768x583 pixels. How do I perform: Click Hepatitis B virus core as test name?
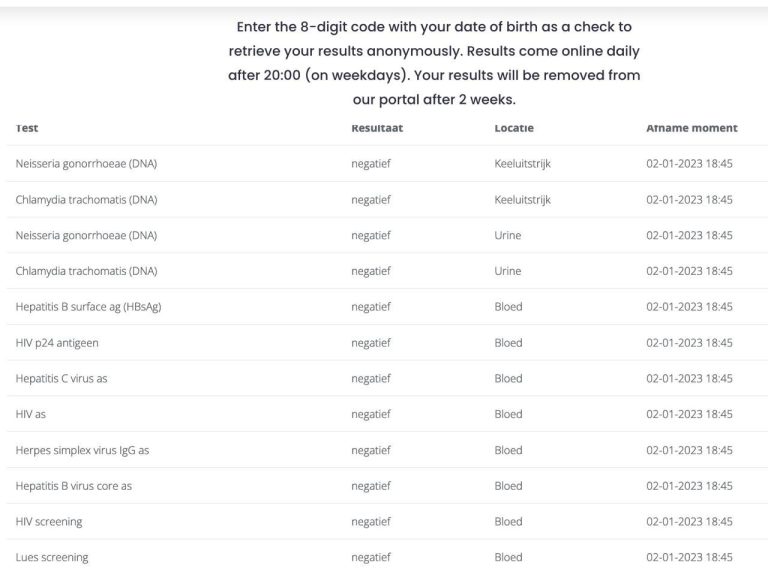click(73, 486)
